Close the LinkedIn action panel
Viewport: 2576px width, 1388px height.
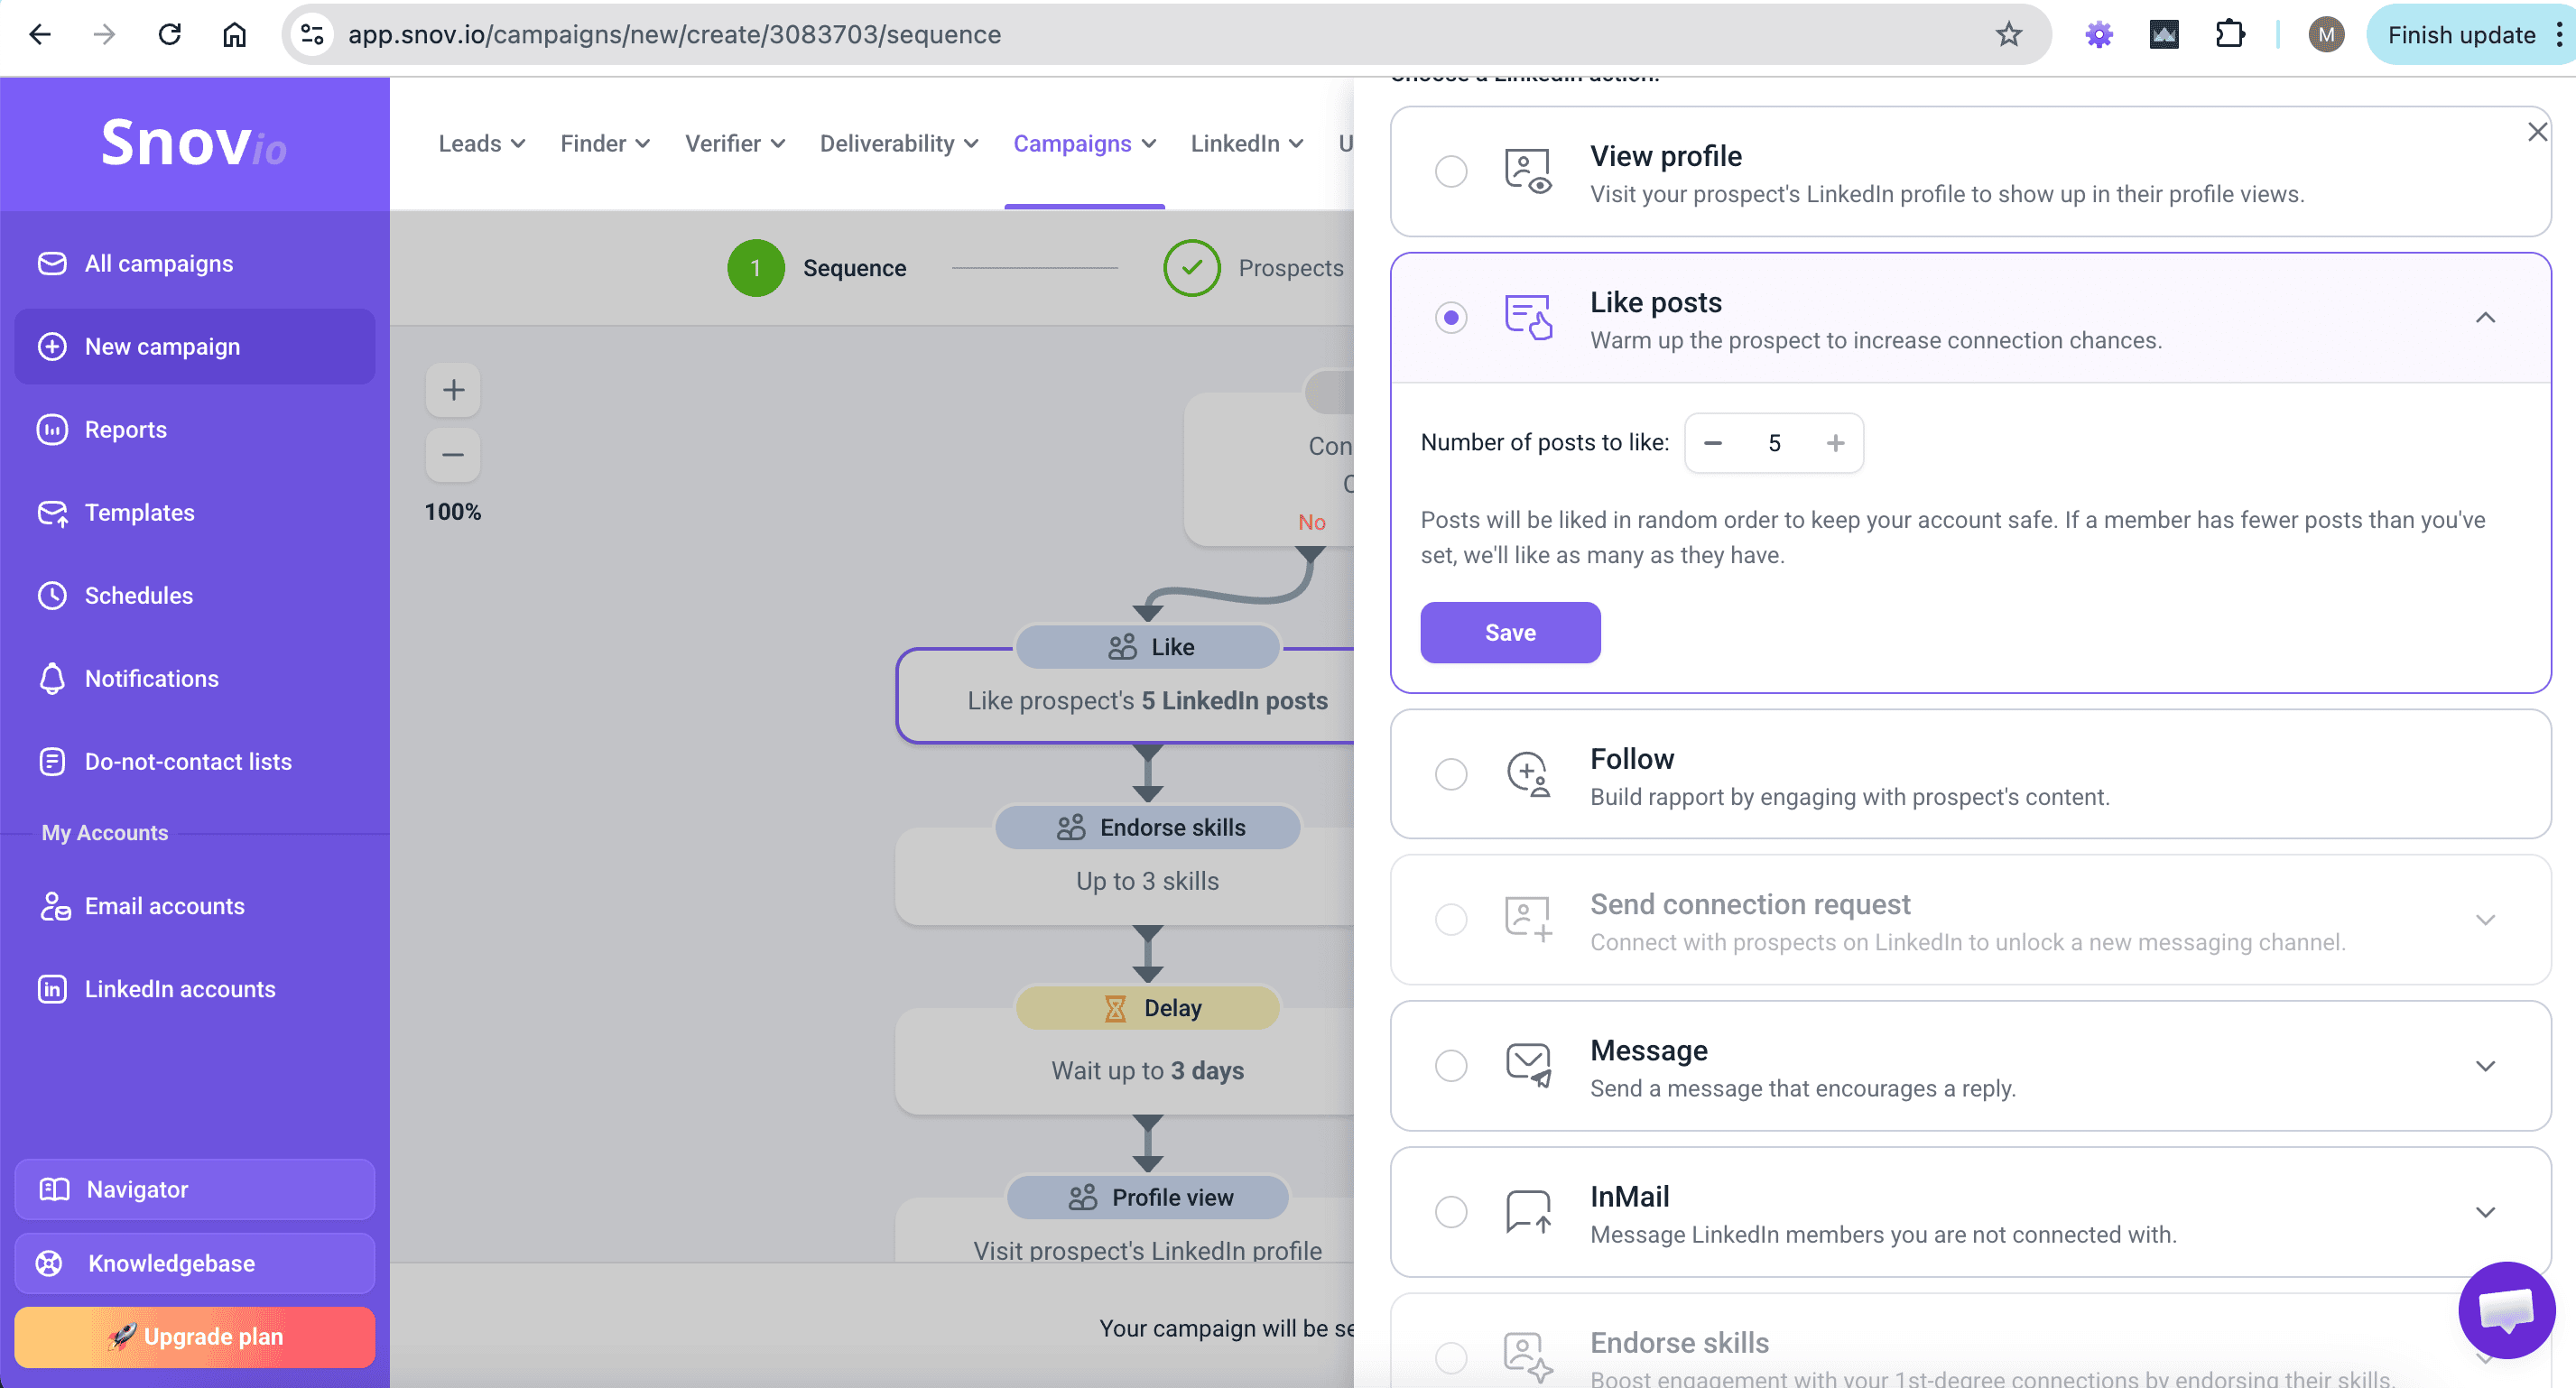(x=2537, y=132)
